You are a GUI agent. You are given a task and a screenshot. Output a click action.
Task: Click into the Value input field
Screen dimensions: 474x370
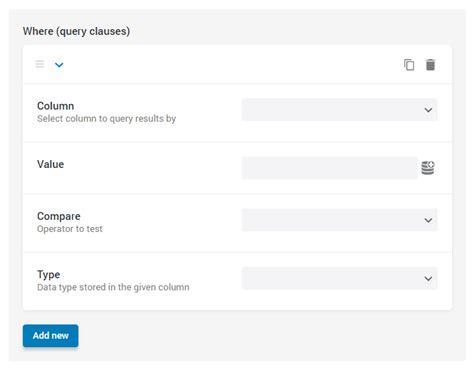point(329,168)
